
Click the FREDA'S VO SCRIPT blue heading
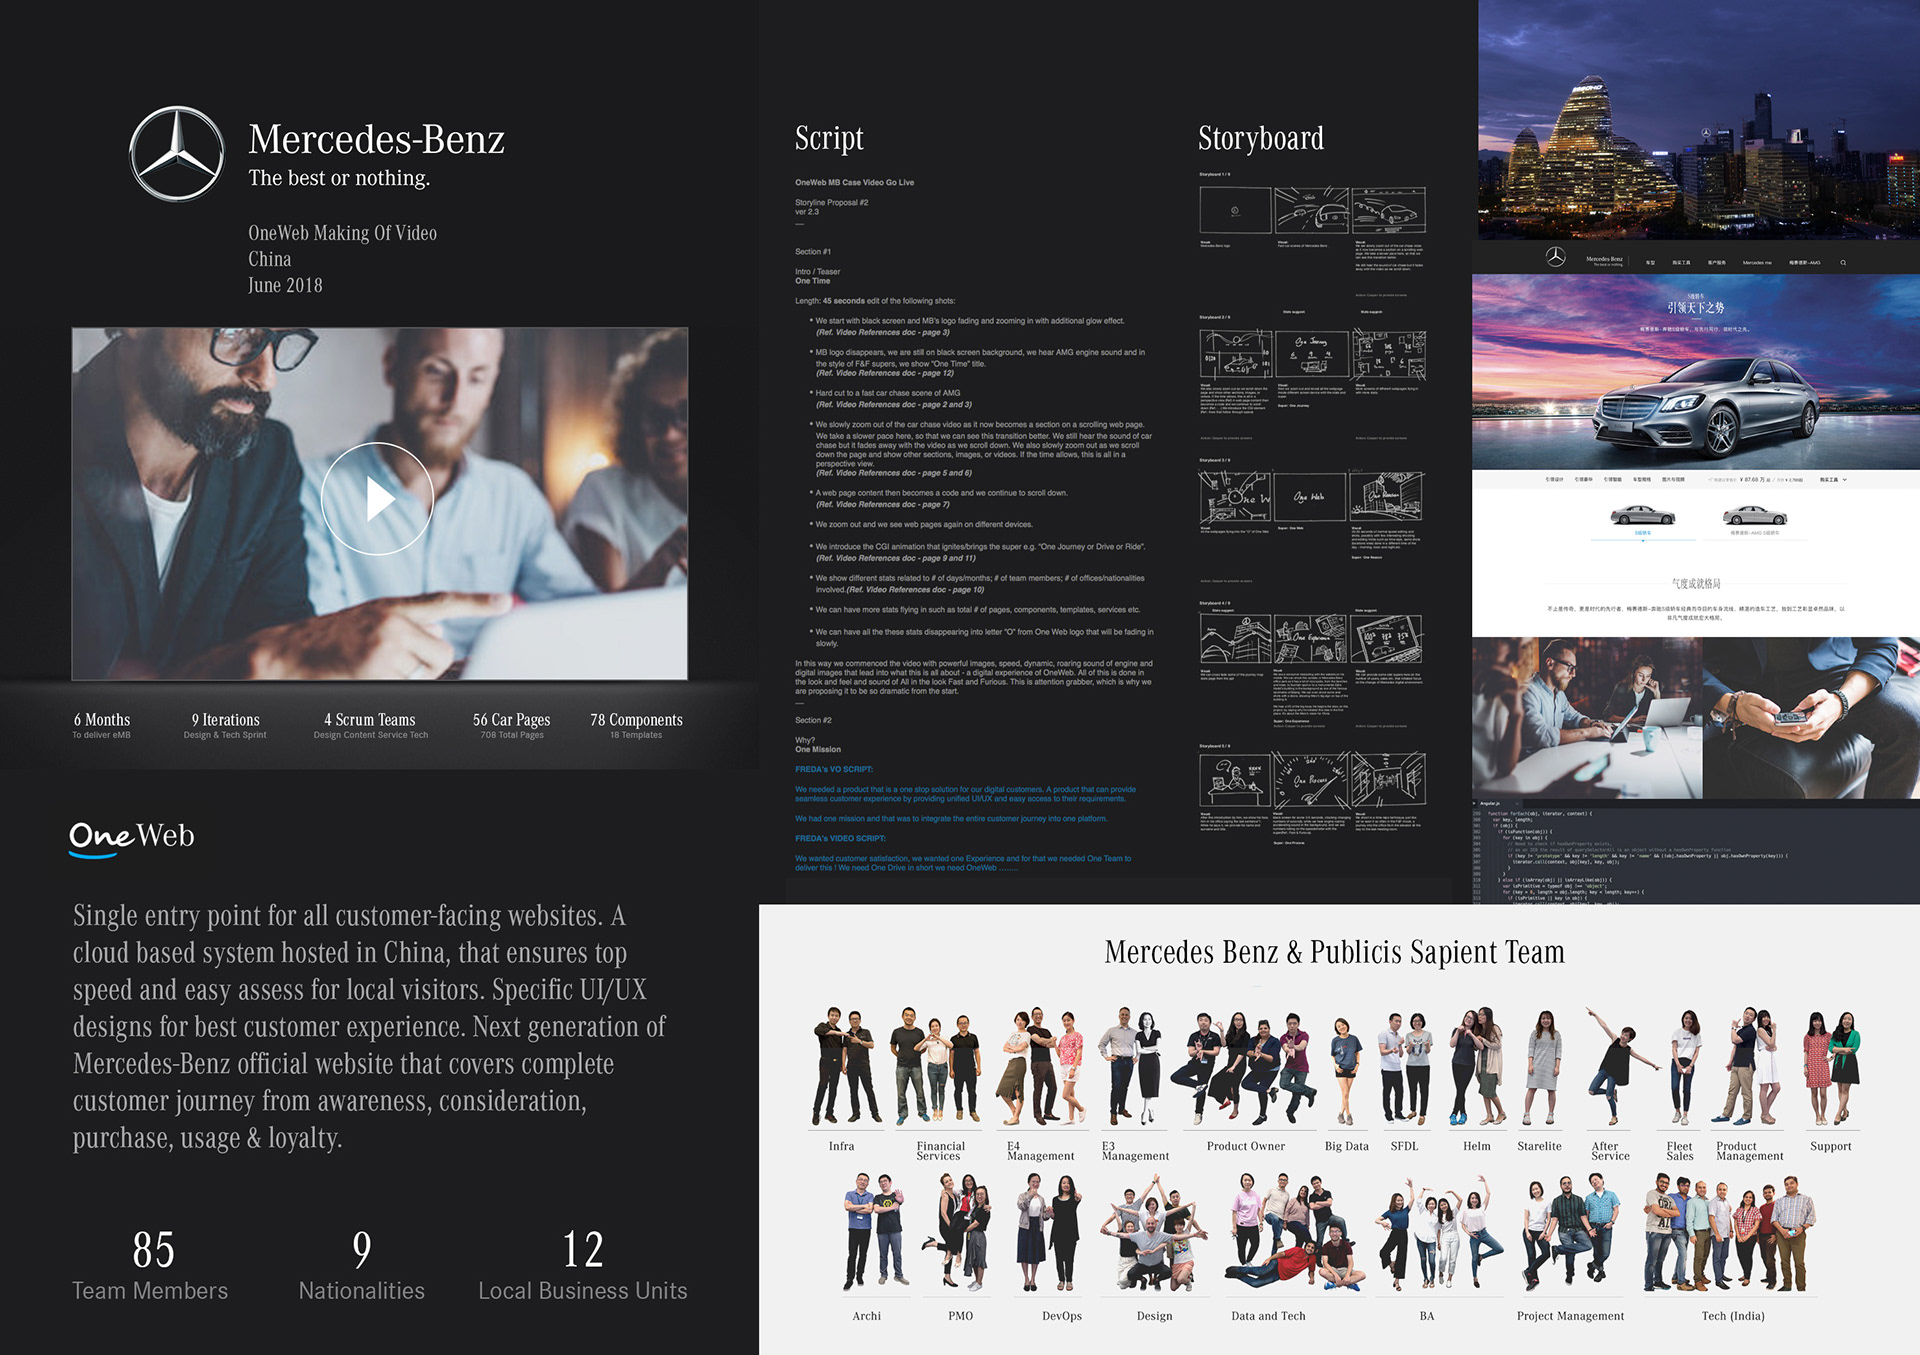coord(834,769)
